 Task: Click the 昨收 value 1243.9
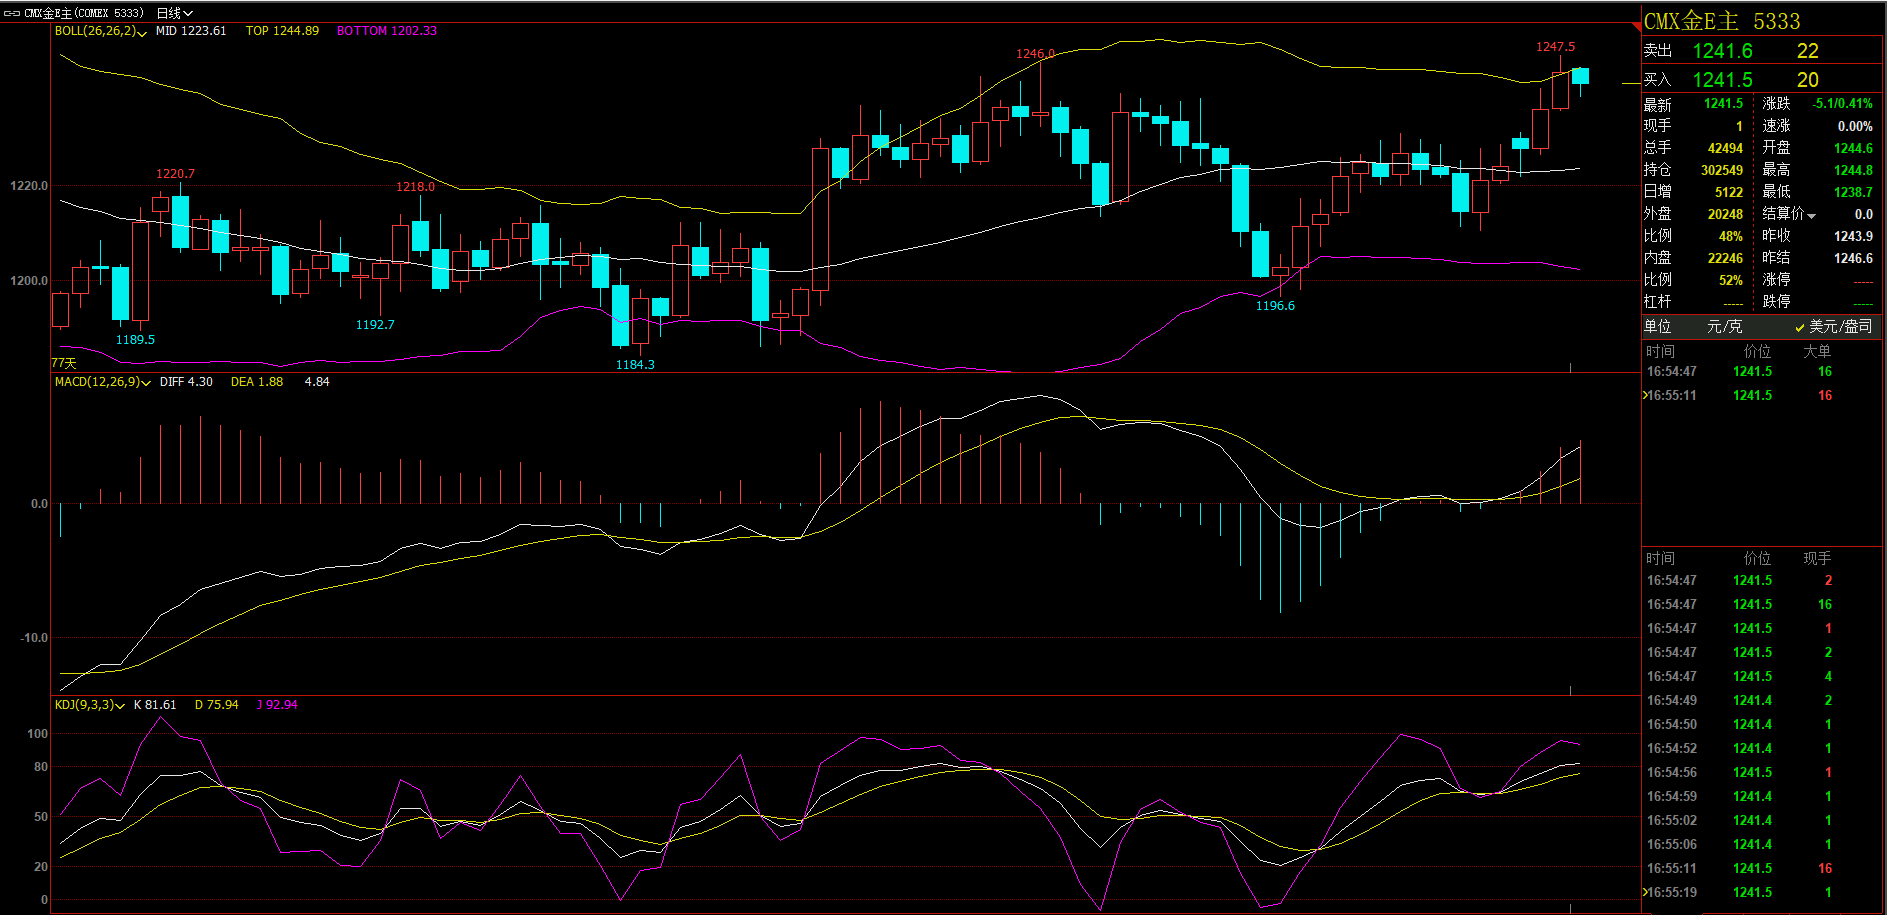coord(1854,236)
